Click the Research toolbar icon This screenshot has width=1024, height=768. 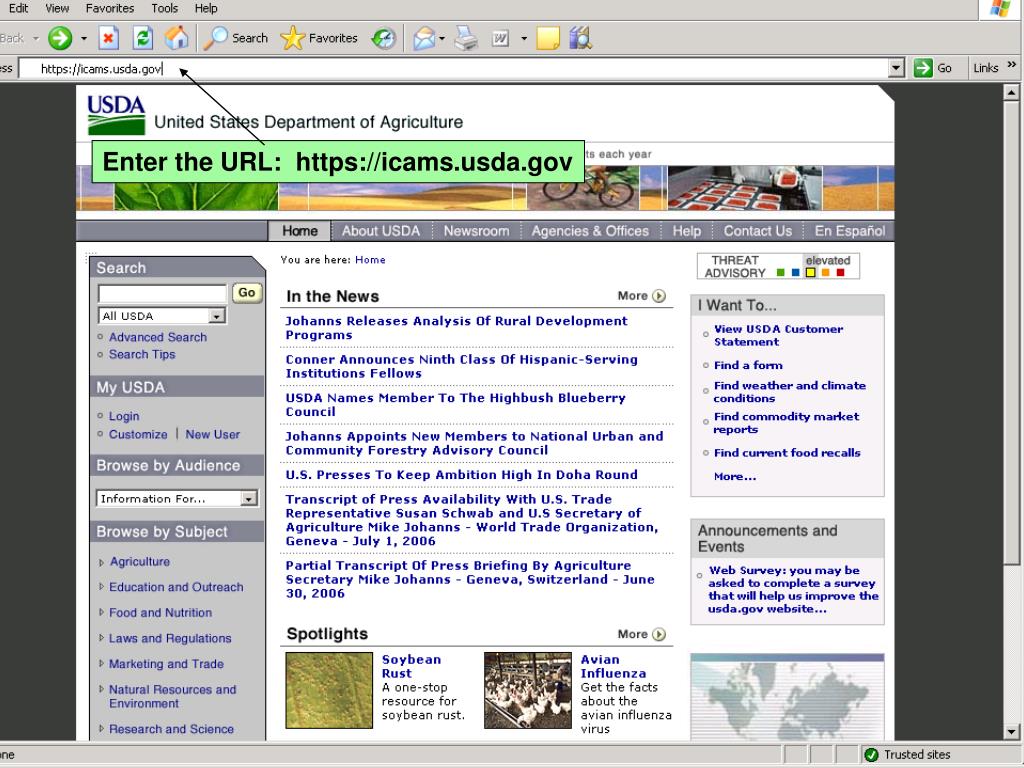click(x=580, y=38)
